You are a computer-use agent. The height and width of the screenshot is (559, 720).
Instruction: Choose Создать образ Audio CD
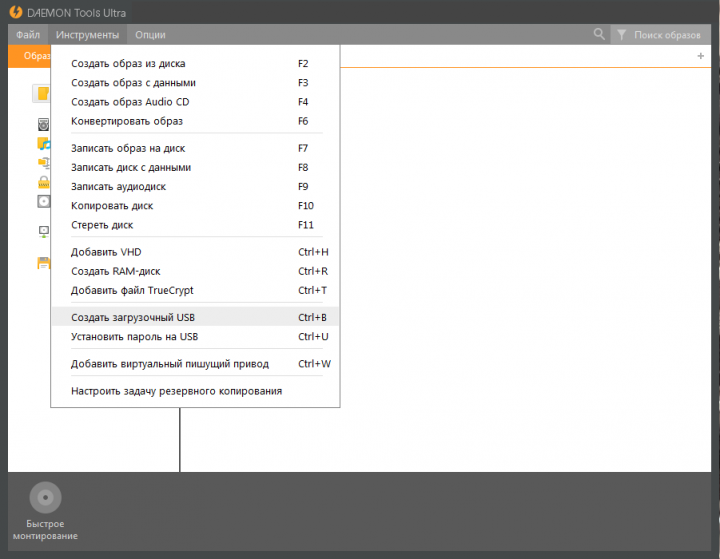click(195, 102)
